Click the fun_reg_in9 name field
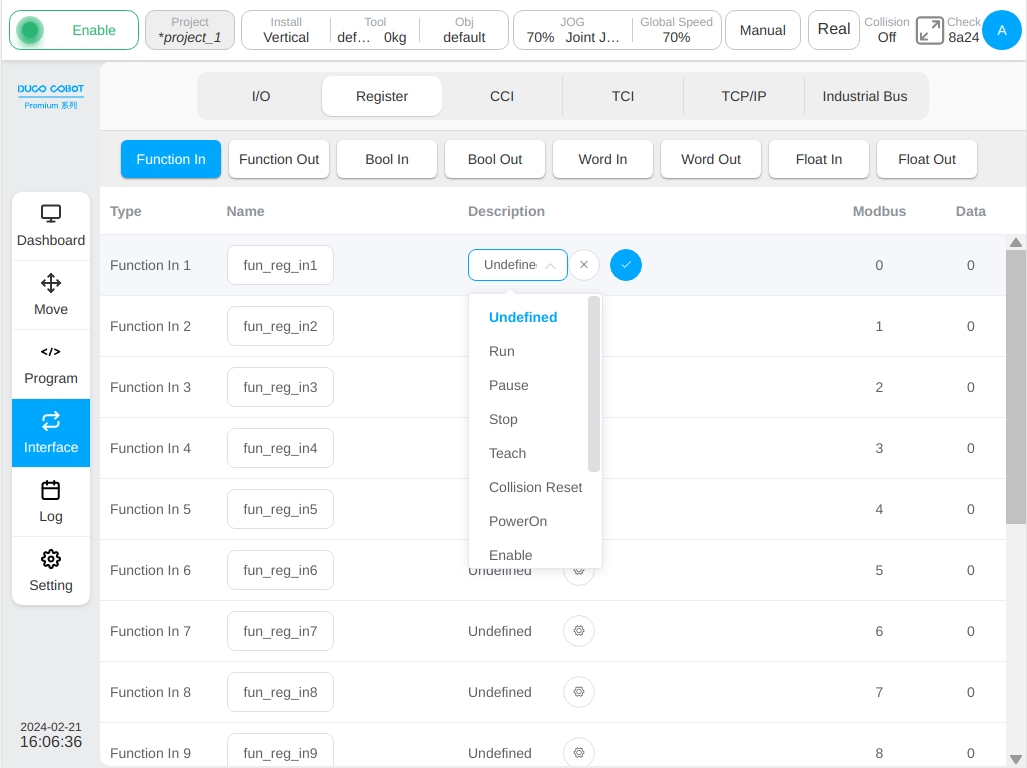 point(280,750)
